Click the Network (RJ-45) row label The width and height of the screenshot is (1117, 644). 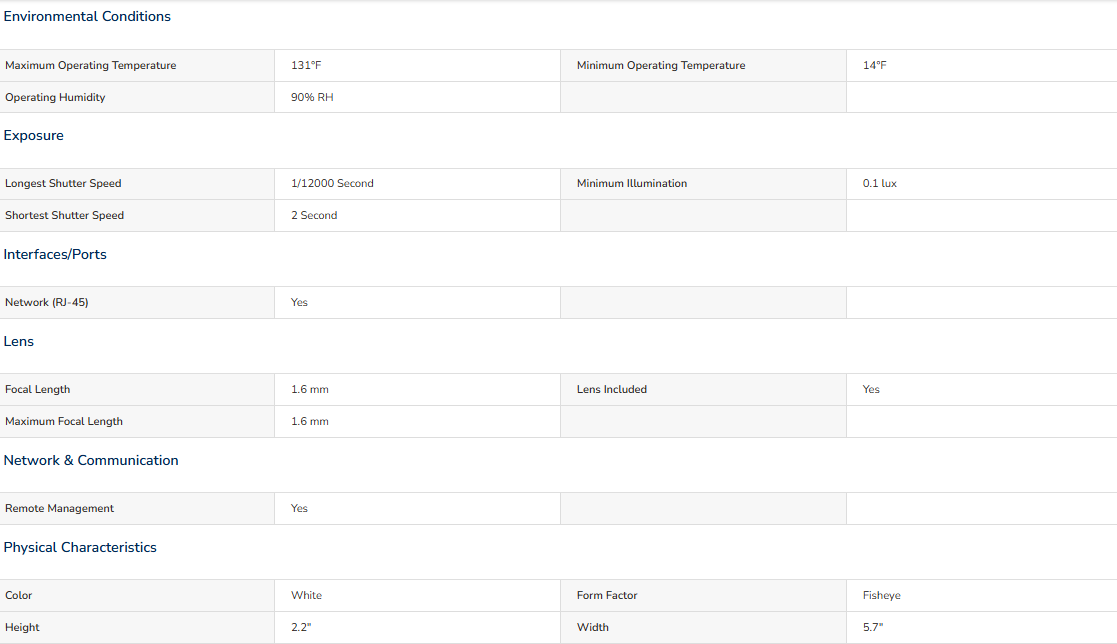tap(46, 303)
